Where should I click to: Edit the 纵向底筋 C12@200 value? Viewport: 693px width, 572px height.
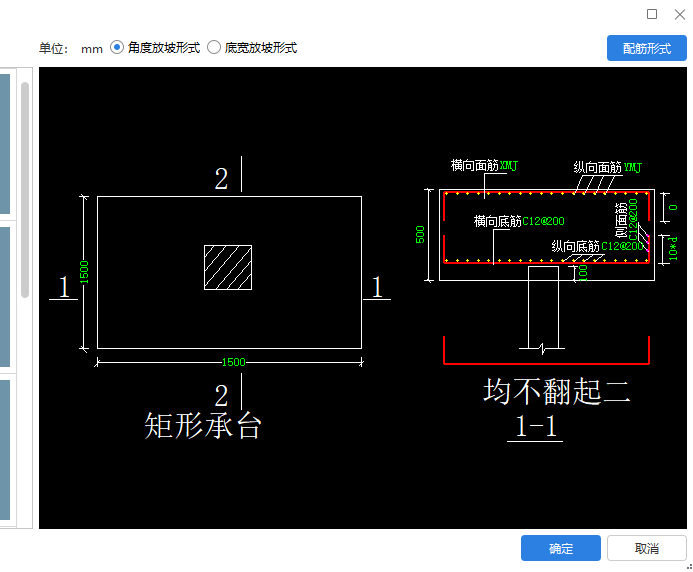click(x=622, y=246)
